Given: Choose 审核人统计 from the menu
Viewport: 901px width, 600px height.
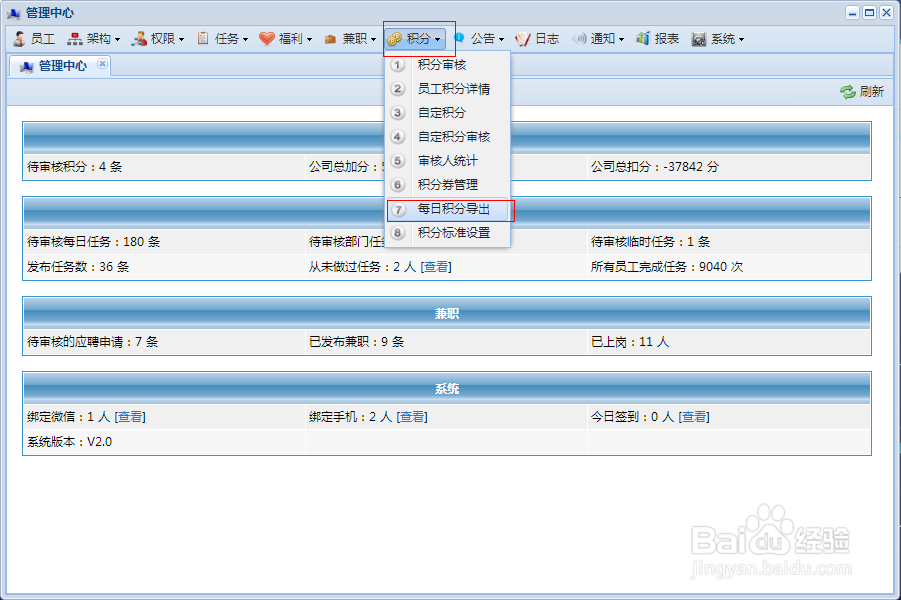Looking at the screenshot, I should click(448, 161).
